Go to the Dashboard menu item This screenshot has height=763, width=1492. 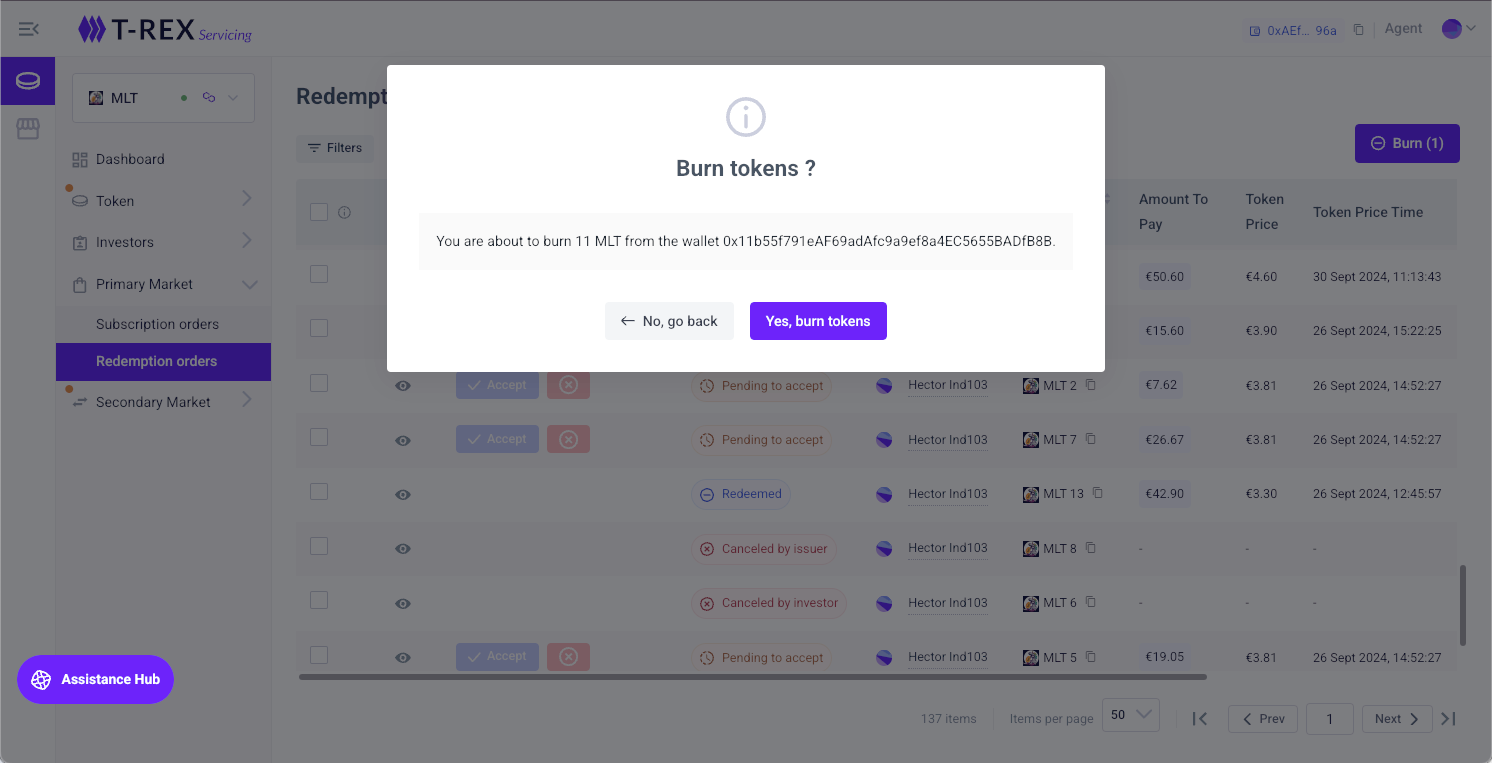[130, 159]
